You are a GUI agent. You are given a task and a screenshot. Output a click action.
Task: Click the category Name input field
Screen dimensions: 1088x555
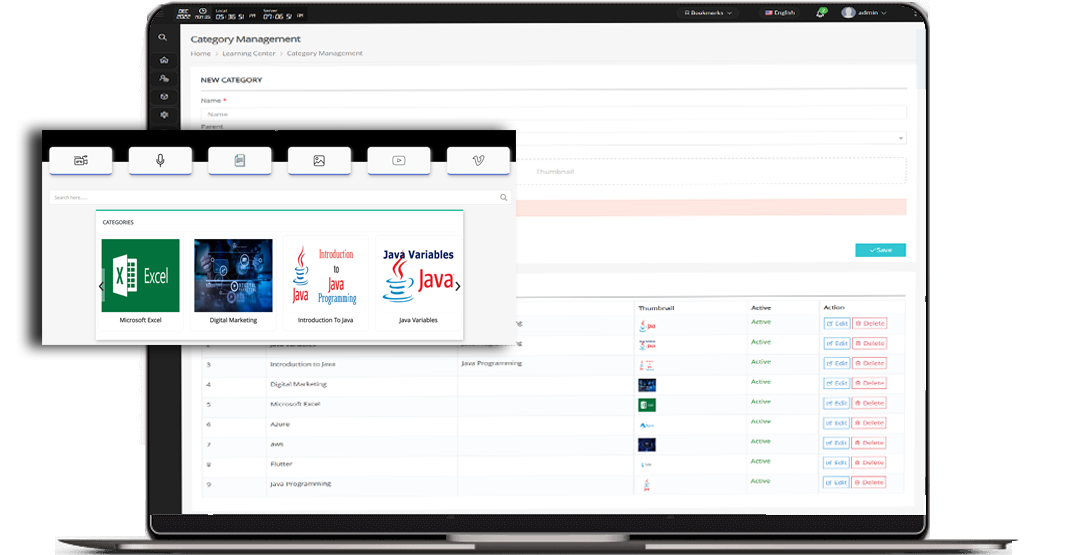pyautogui.click(x=553, y=114)
